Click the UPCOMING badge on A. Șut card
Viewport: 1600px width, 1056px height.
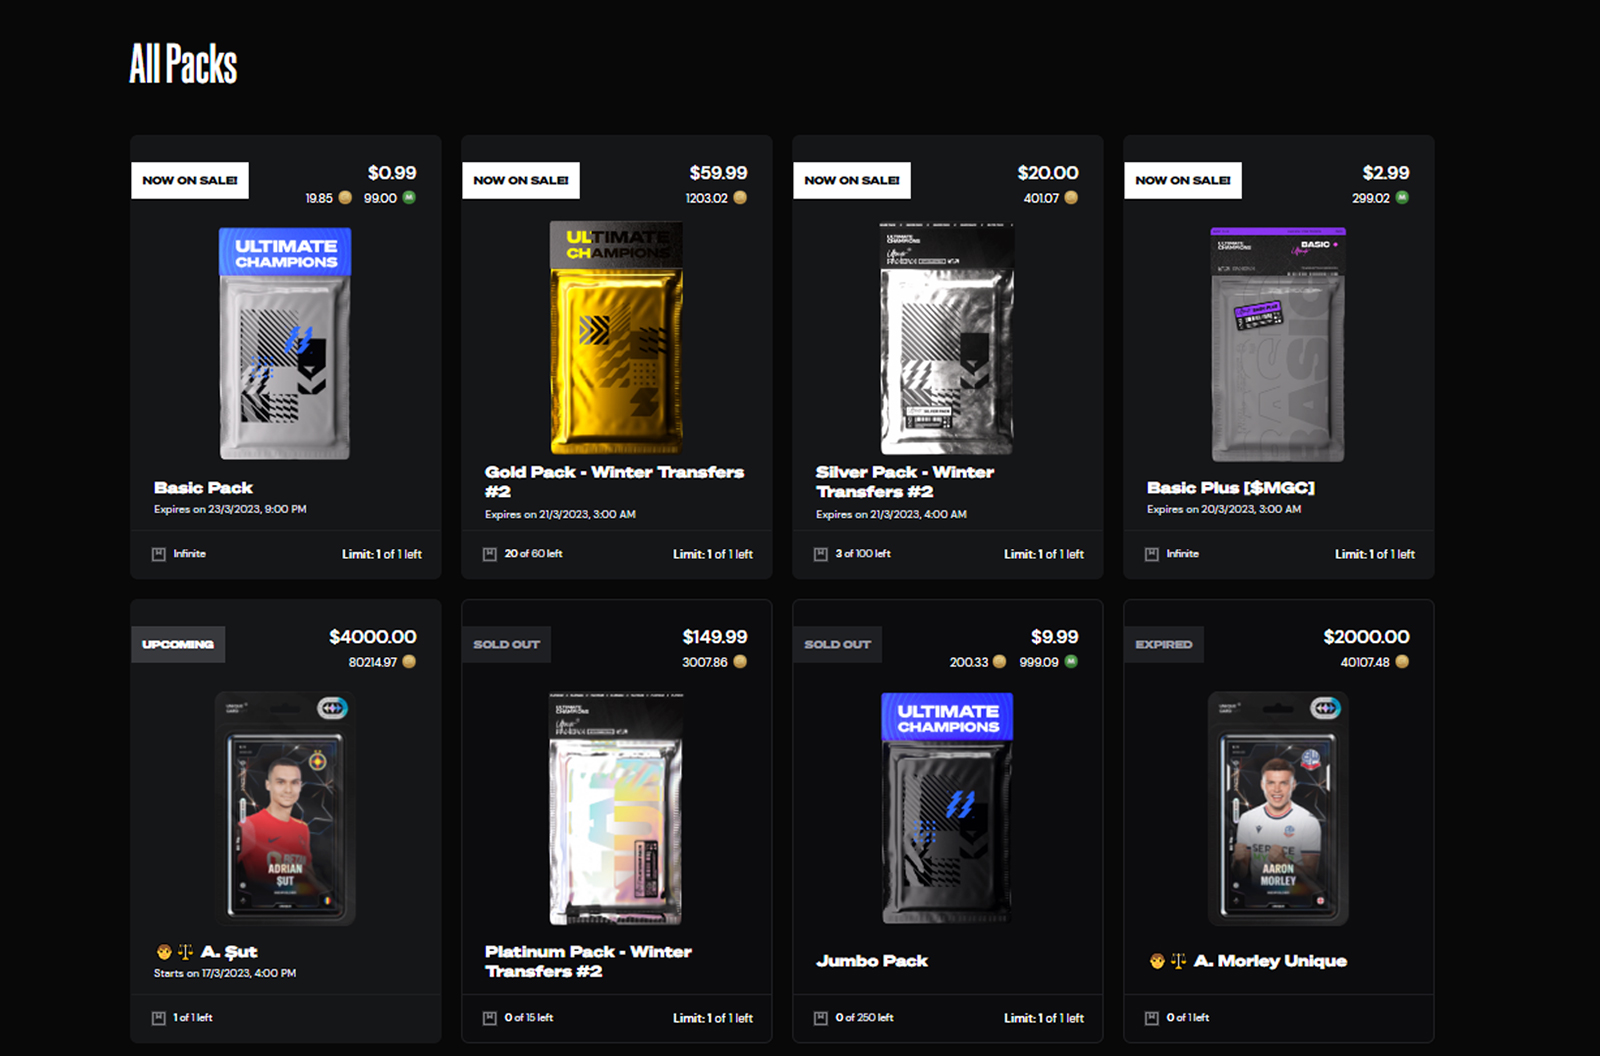coord(178,645)
